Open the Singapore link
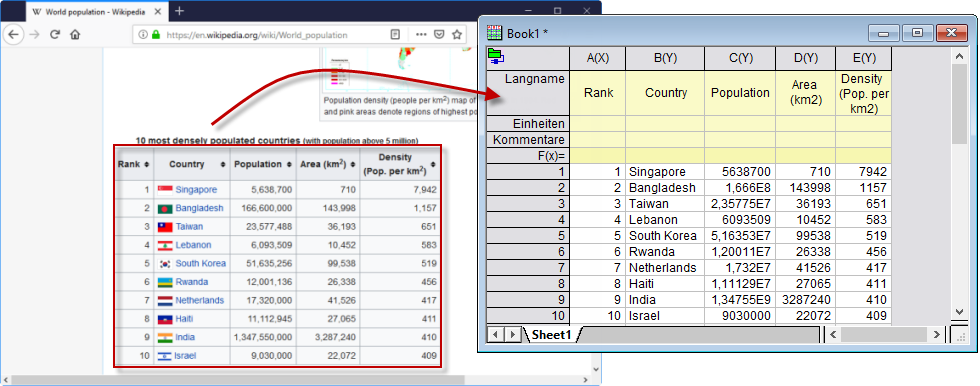 pos(196,190)
